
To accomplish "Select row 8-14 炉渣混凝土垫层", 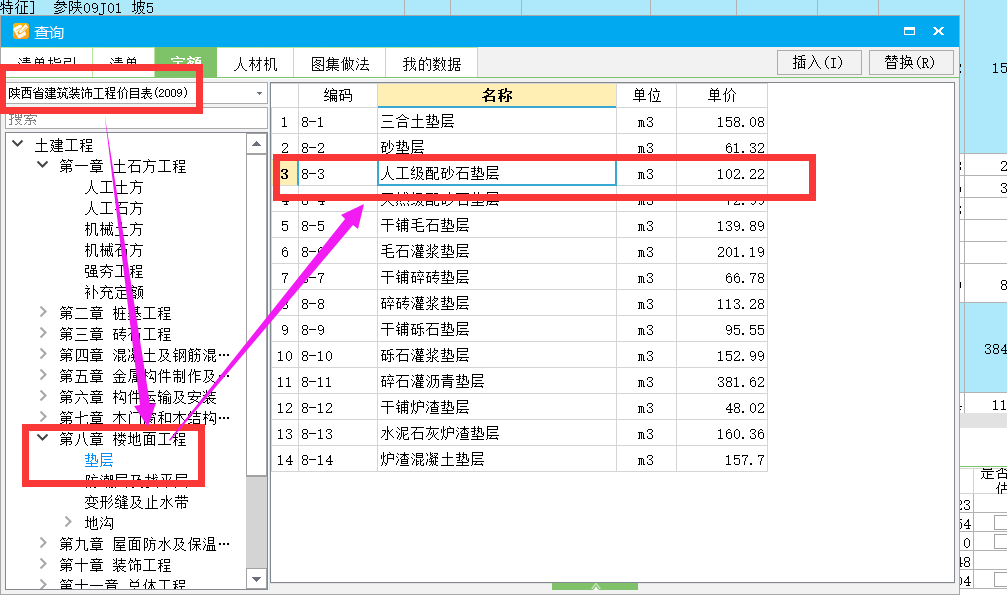I will pyautogui.click(x=520, y=460).
